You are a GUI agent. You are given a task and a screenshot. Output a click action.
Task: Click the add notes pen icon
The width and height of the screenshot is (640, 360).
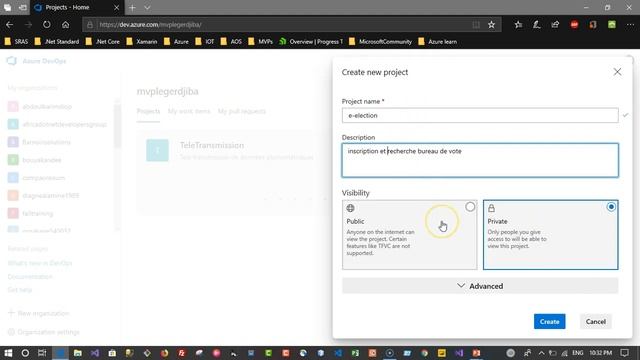[x=537, y=25]
